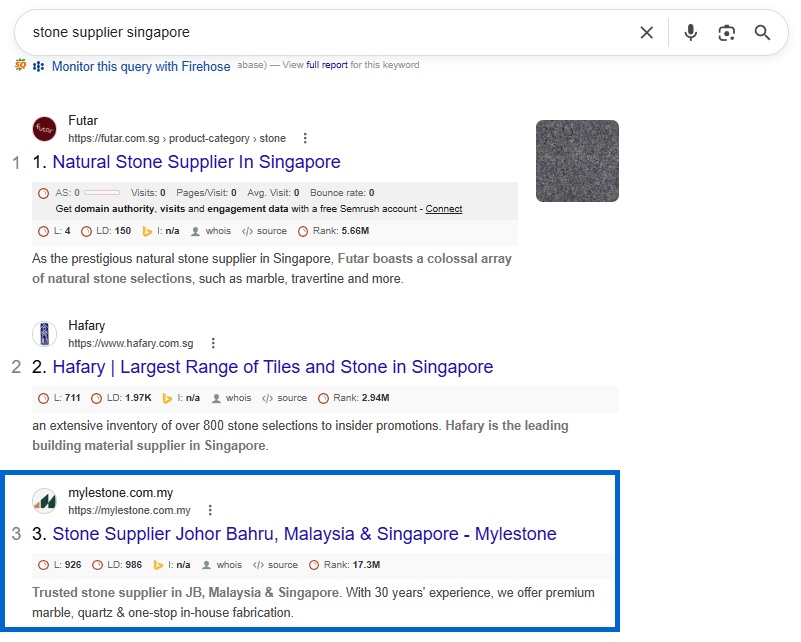The image size is (801, 642).
Task: Click whois for mylestone result
Action: [229, 565]
